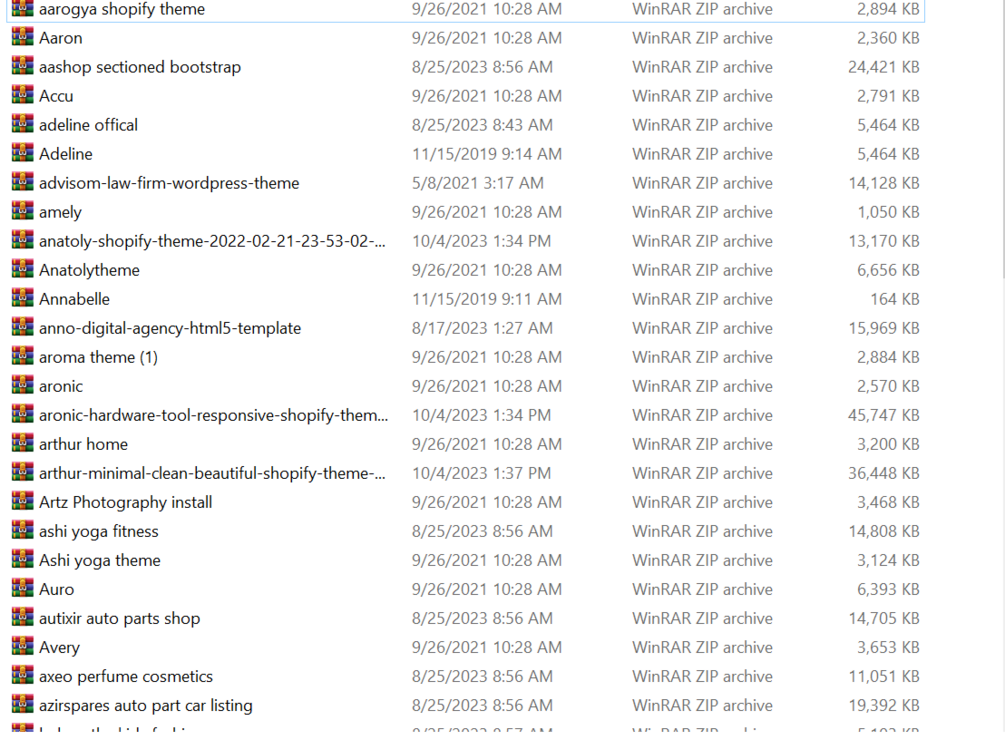Select the size value 1,050 KB

click(888, 212)
